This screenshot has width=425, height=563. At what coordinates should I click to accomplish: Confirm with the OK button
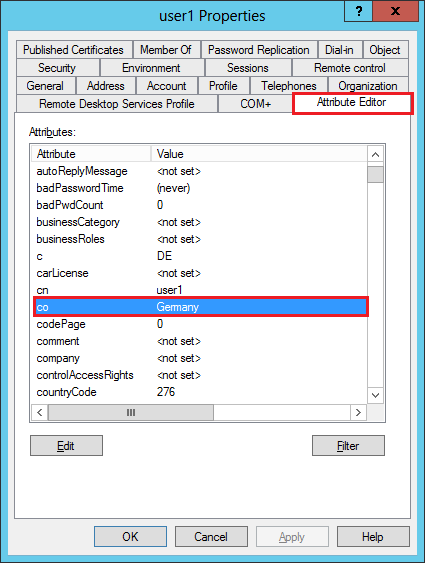(x=130, y=537)
